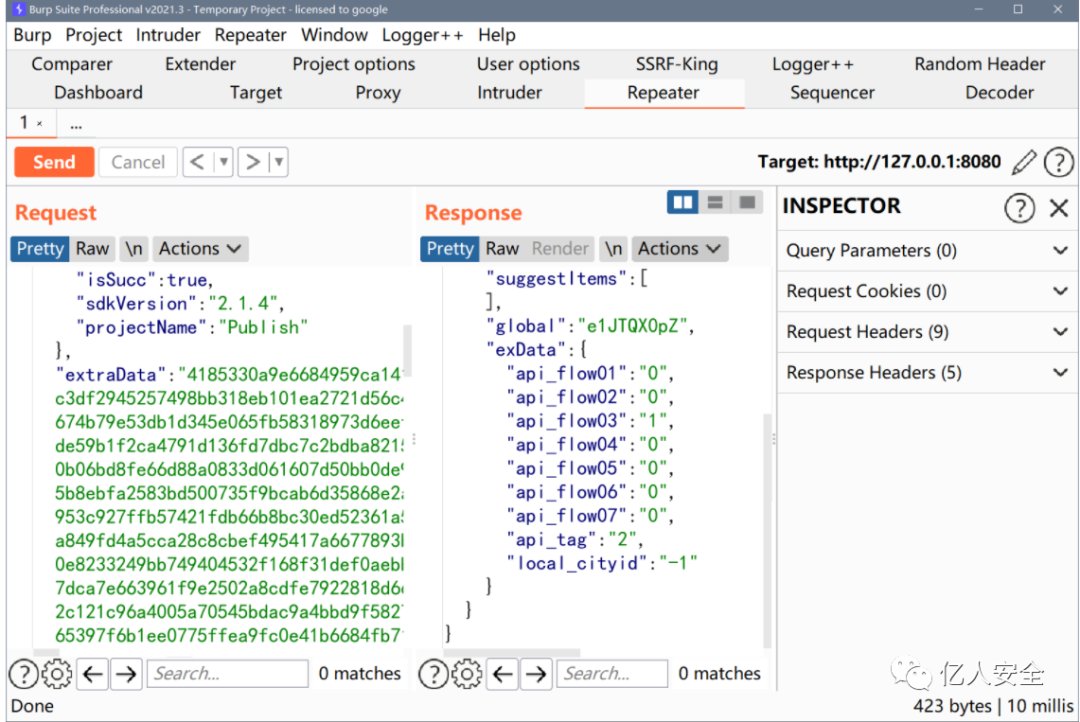Screen dimensions: 1080x722
Task: Open the SSRF-King tab
Action: tap(676, 64)
